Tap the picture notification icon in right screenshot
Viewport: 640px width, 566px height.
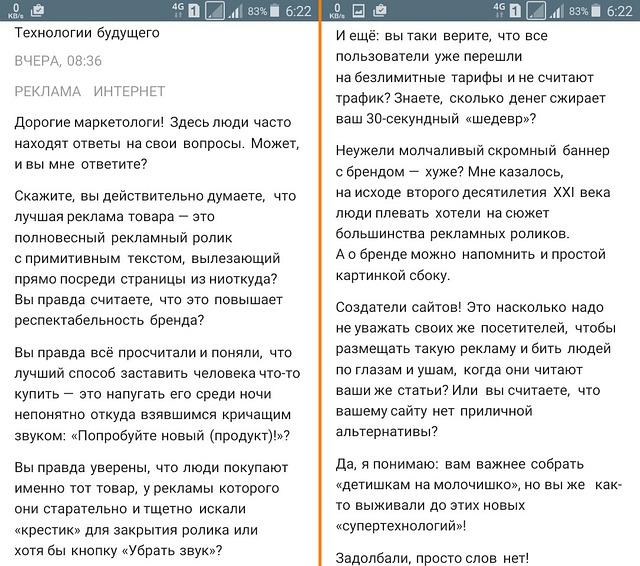click(x=358, y=11)
